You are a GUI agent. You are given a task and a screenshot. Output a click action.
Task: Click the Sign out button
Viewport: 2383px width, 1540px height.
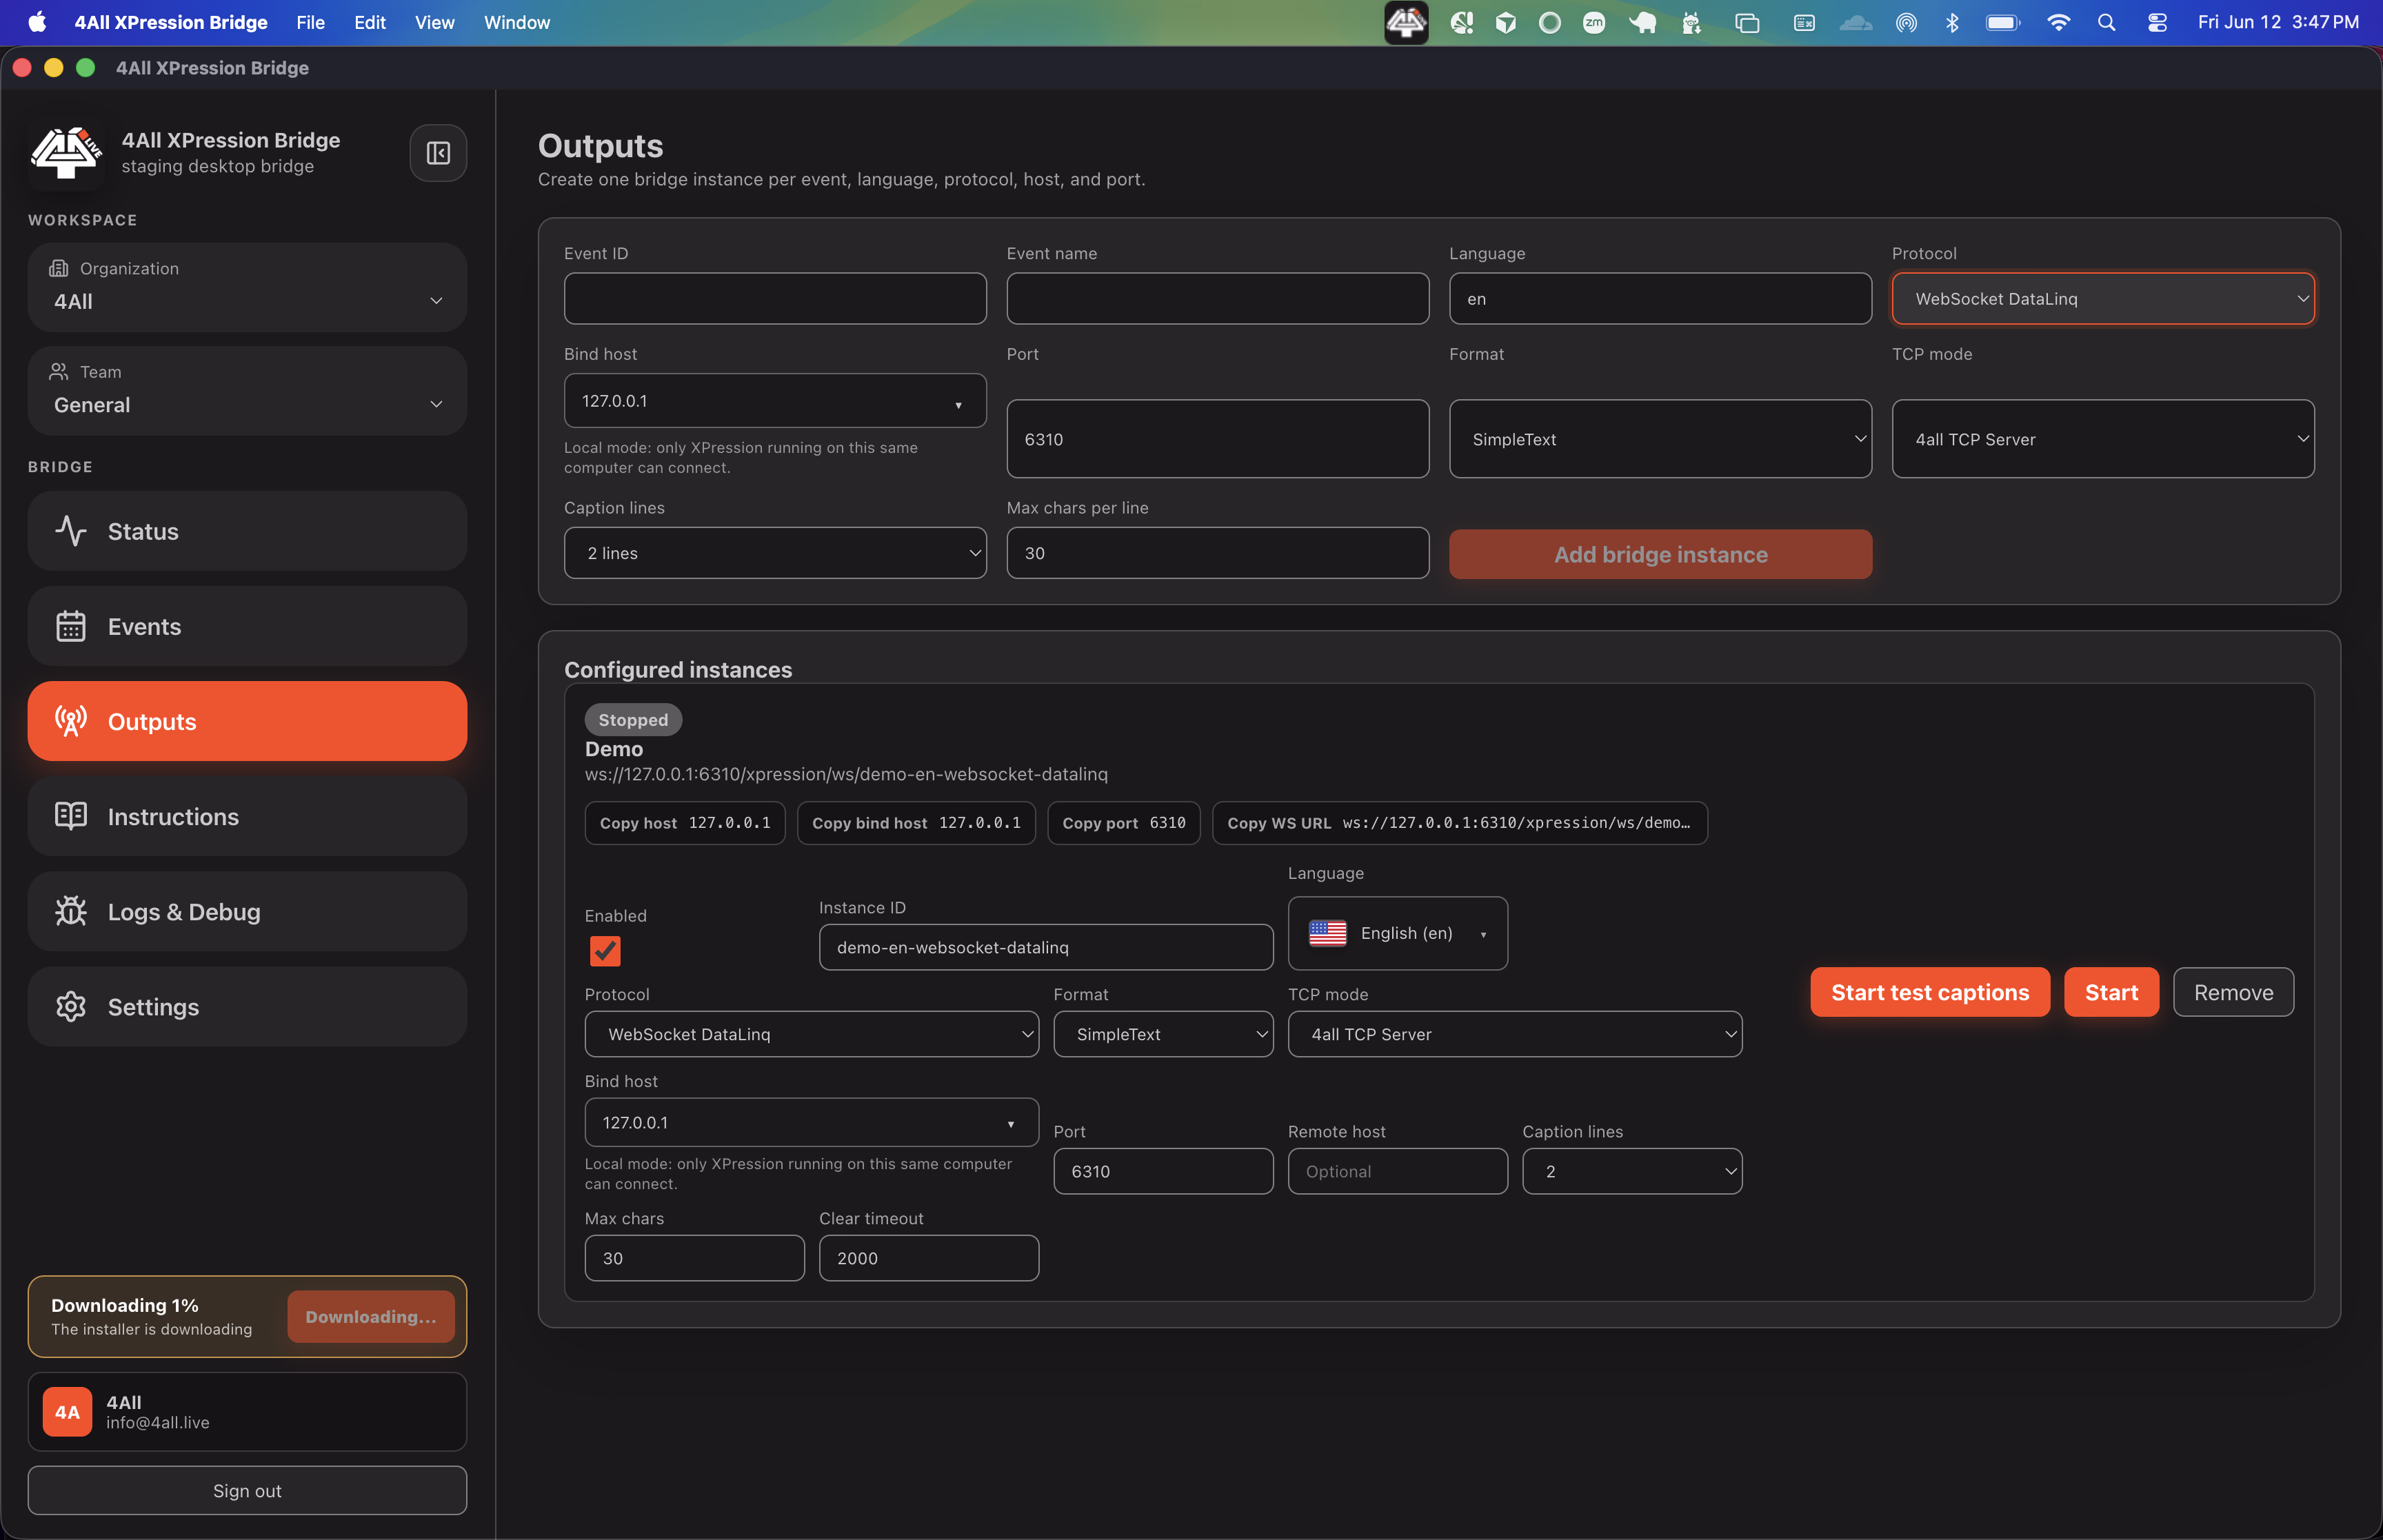click(x=248, y=1491)
